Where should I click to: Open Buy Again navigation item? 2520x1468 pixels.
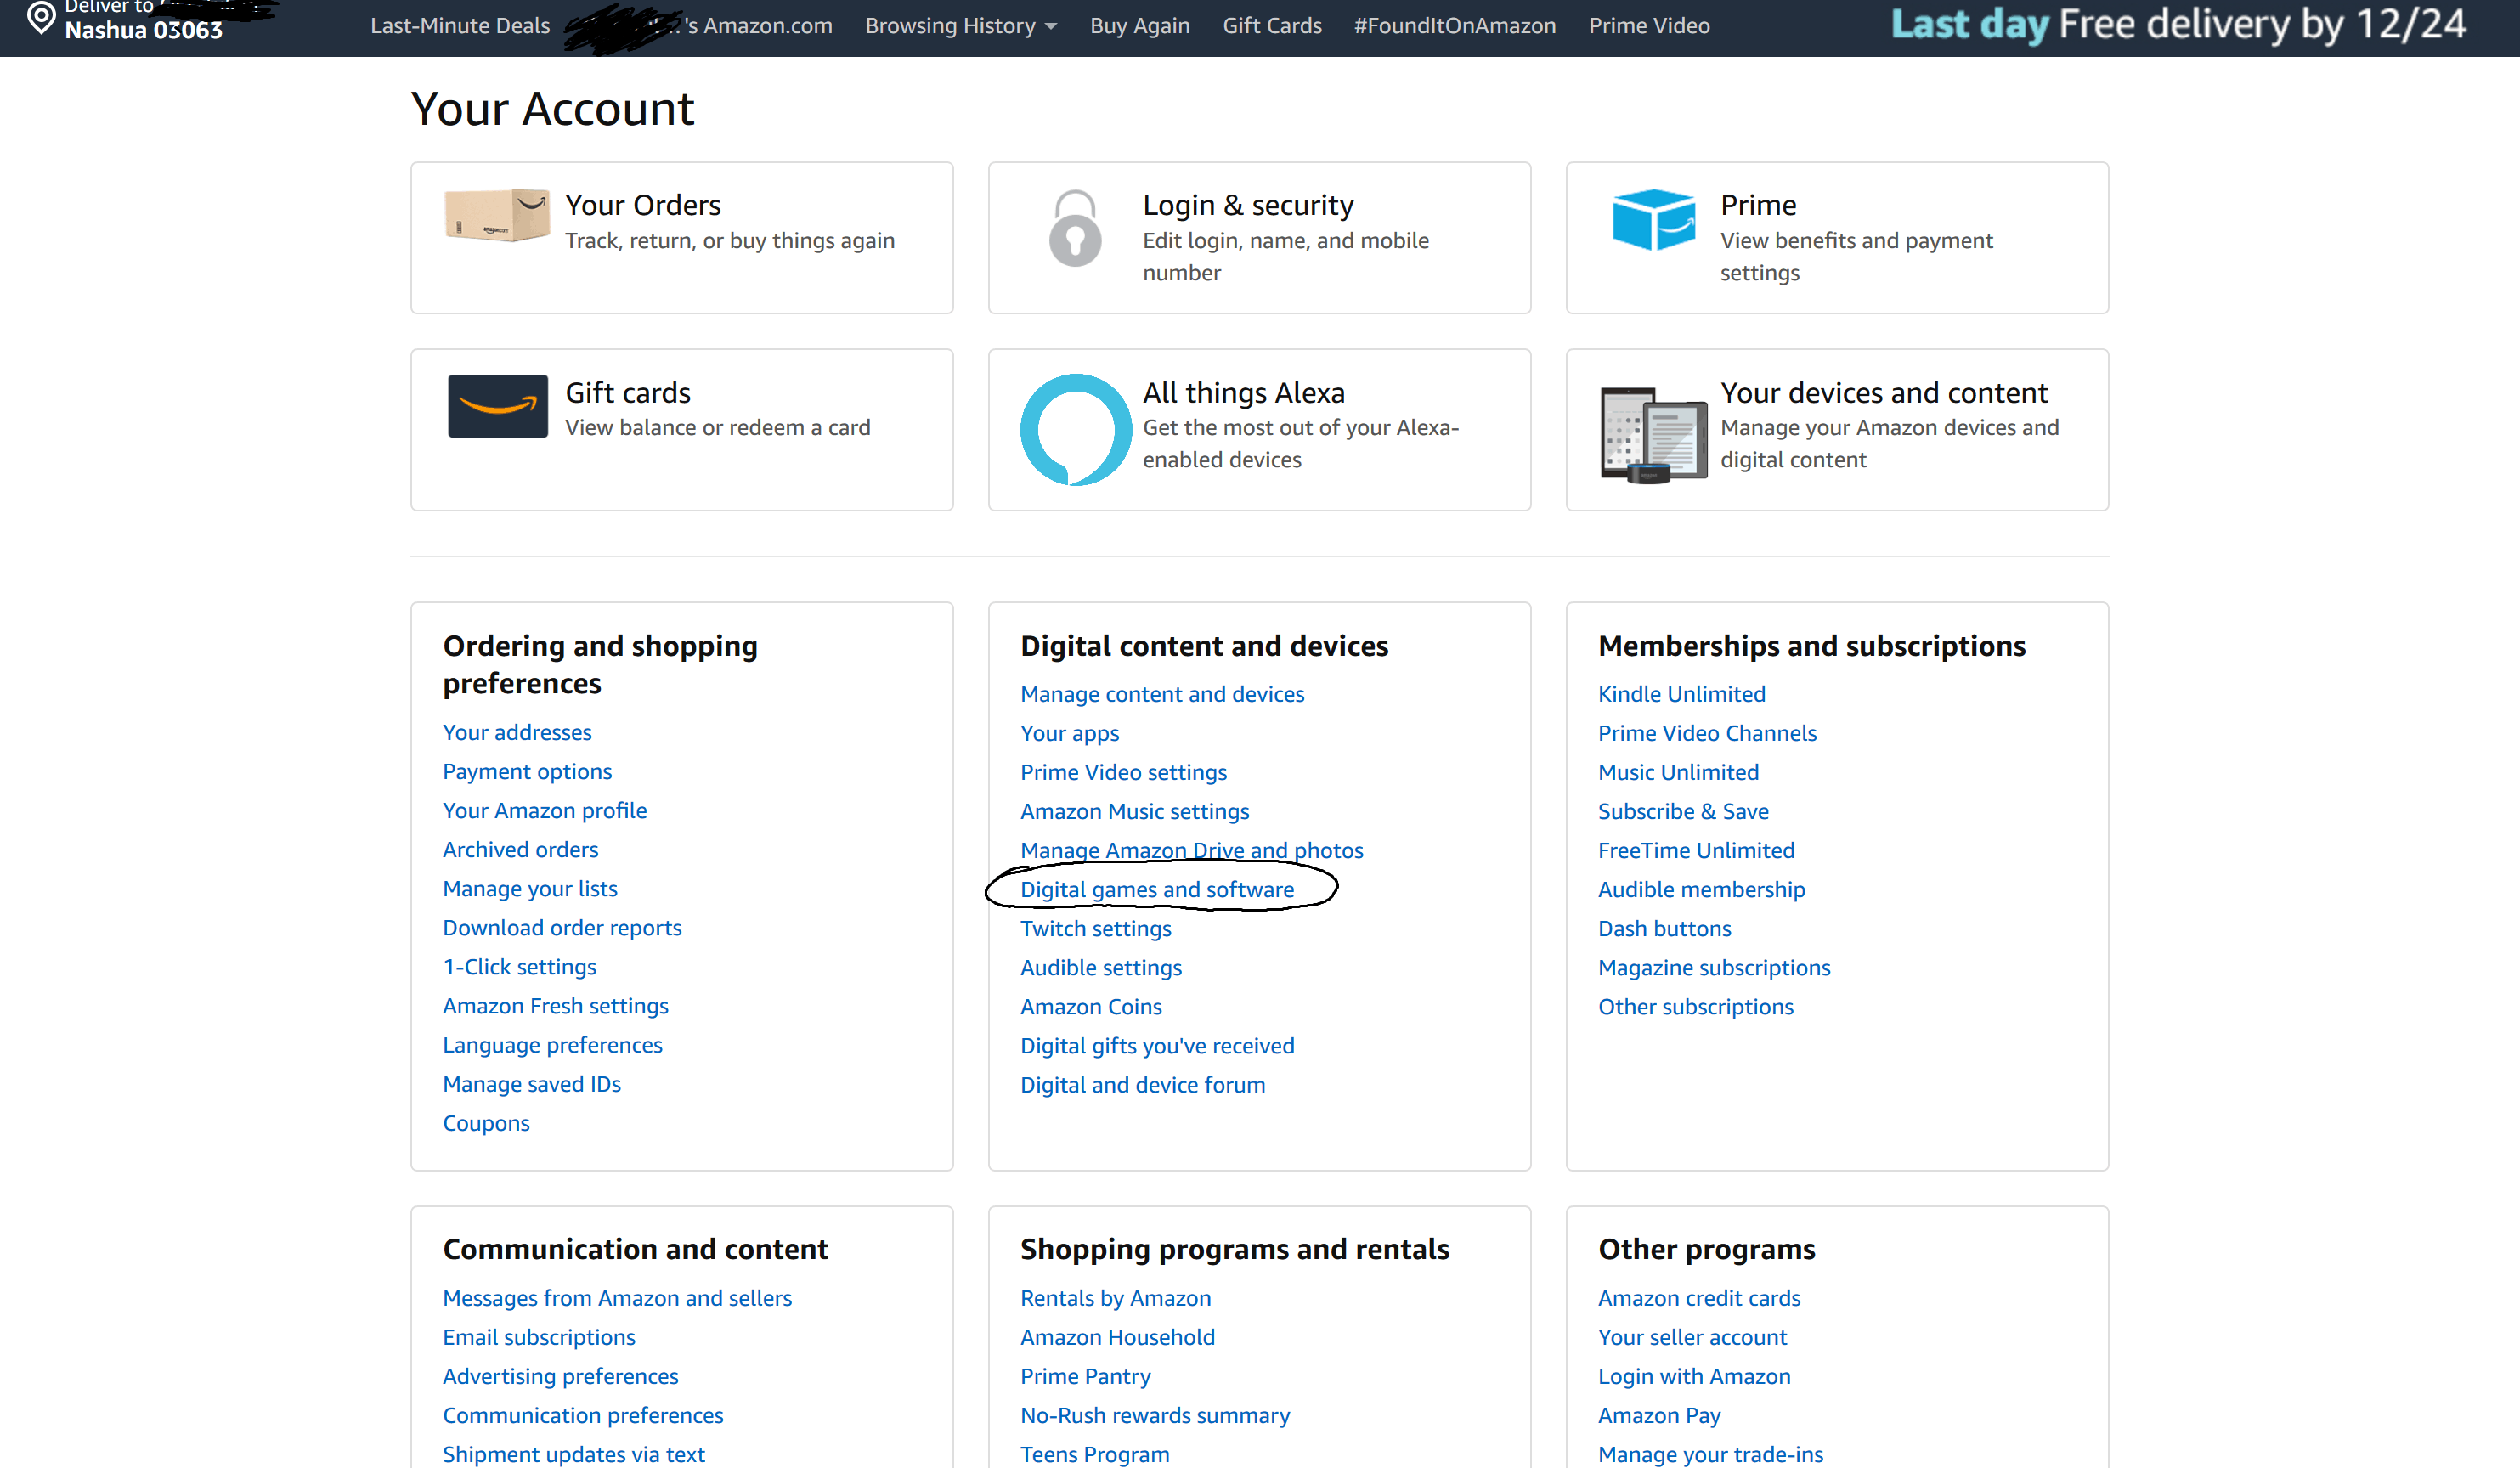click(x=1139, y=26)
